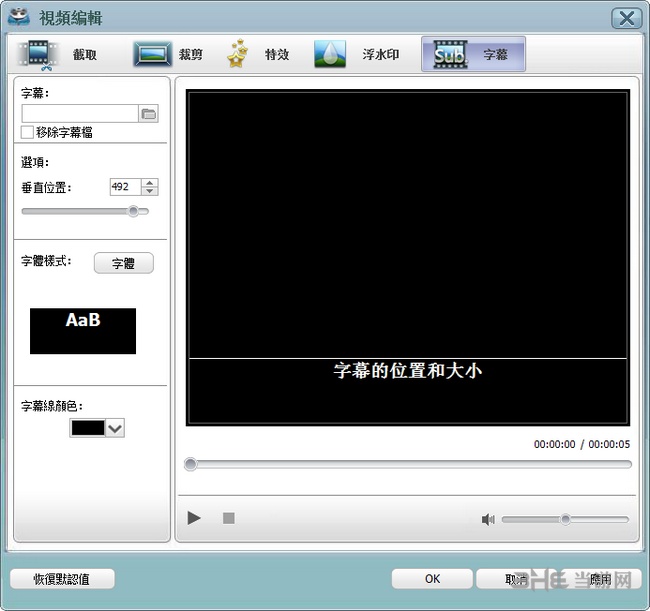
Task: Click the vertical position slider handle
Action: click(x=133, y=211)
